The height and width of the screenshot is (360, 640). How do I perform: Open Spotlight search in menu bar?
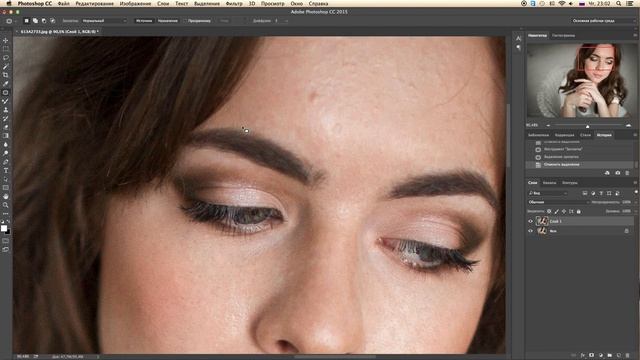[619, 3]
